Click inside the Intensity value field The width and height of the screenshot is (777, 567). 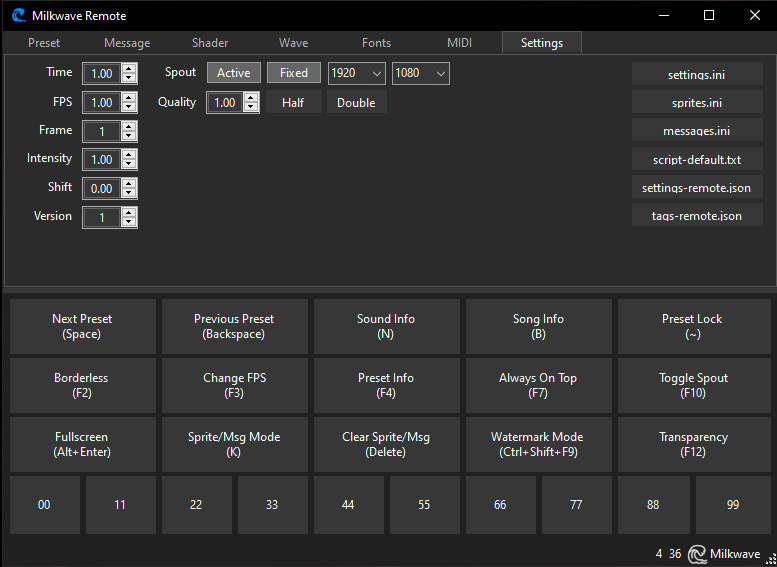(102, 160)
